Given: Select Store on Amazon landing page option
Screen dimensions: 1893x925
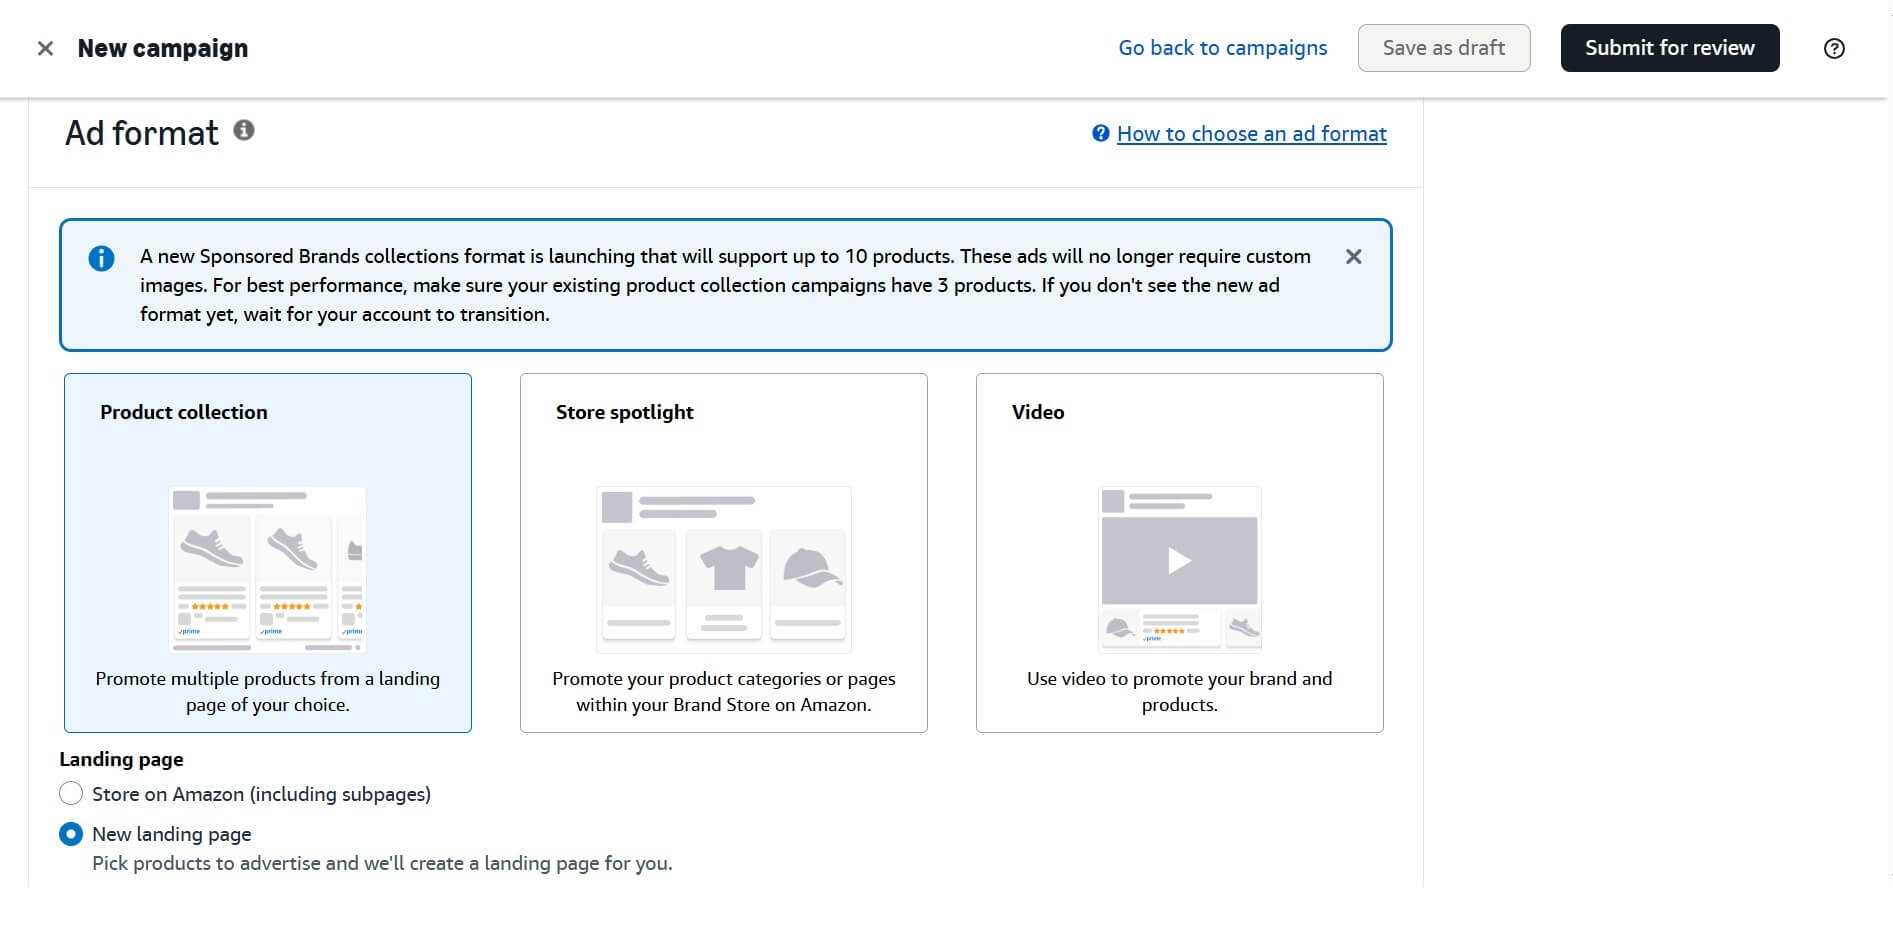Looking at the screenshot, I should [71, 794].
